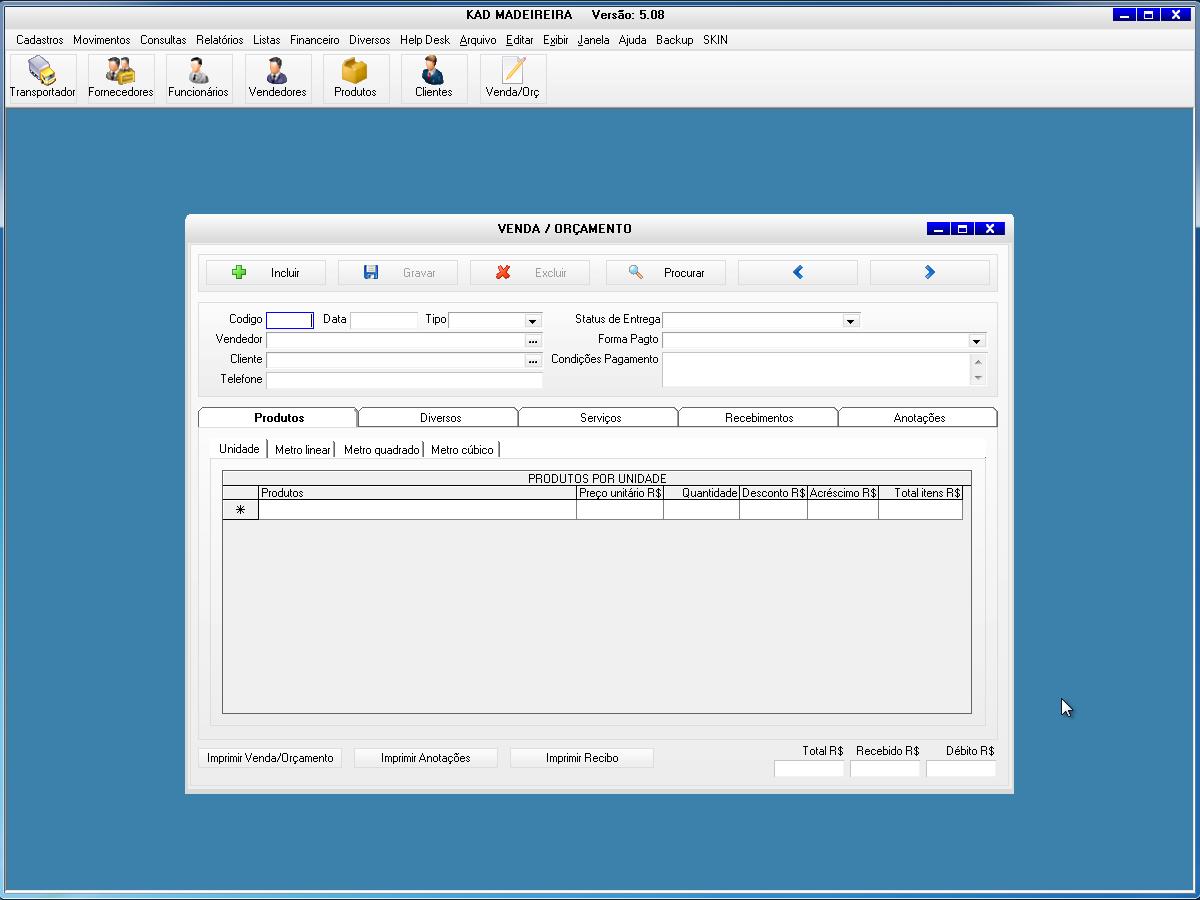This screenshot has width=1200, height=900.
Task: Go to next record with right arrow
Action: pyautogui.click(x=930, y=272)
